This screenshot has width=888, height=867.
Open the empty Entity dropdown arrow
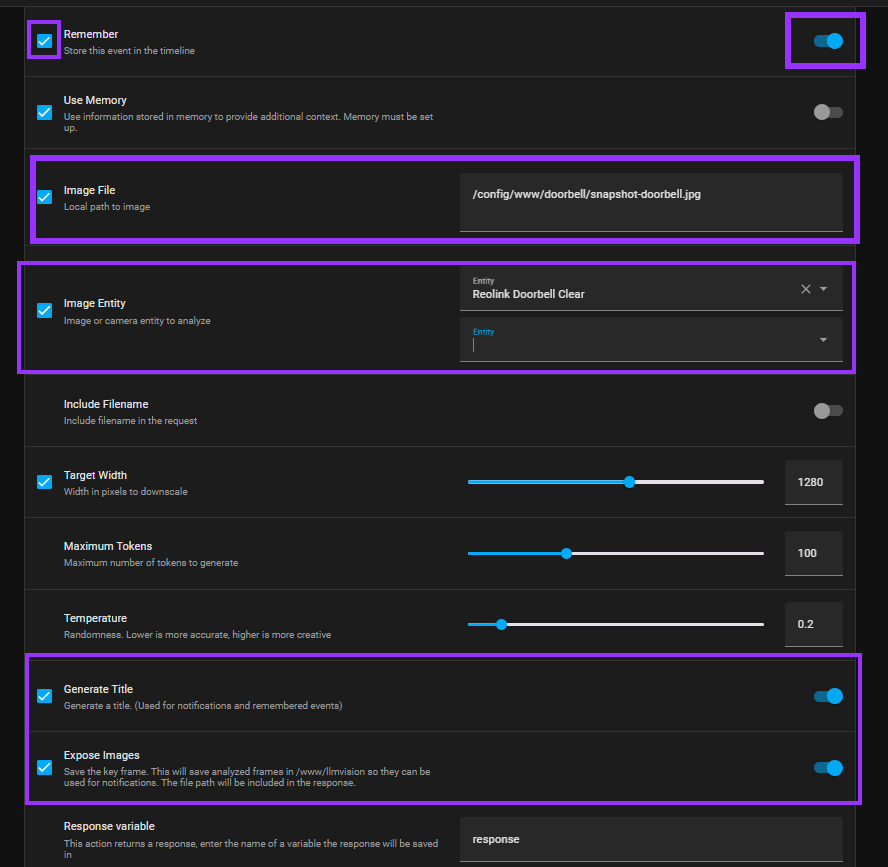823,340
